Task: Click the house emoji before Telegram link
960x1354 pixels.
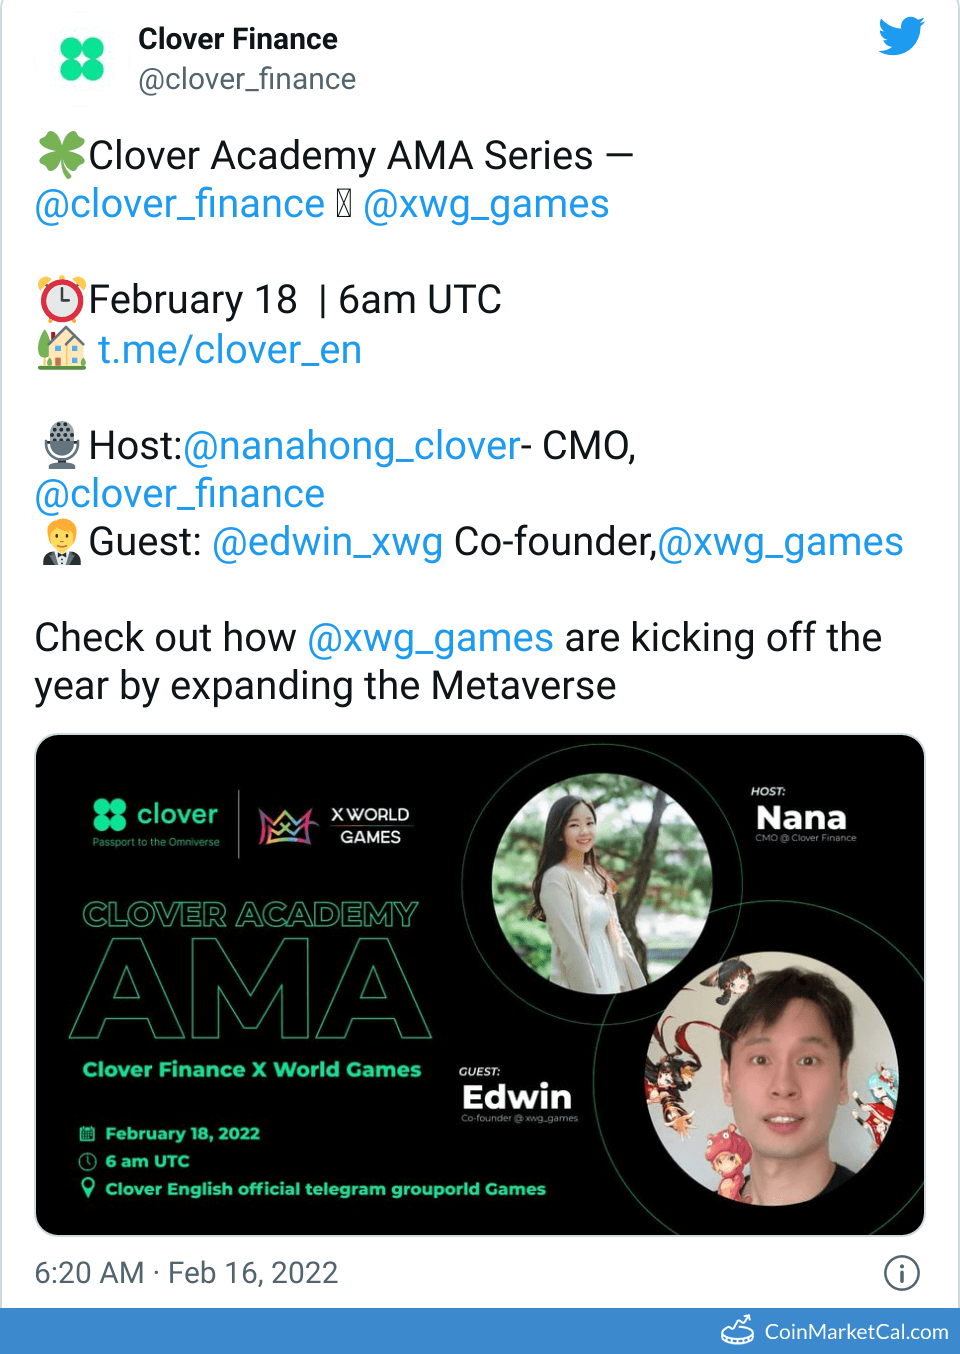Action: (x=61, y=349)
